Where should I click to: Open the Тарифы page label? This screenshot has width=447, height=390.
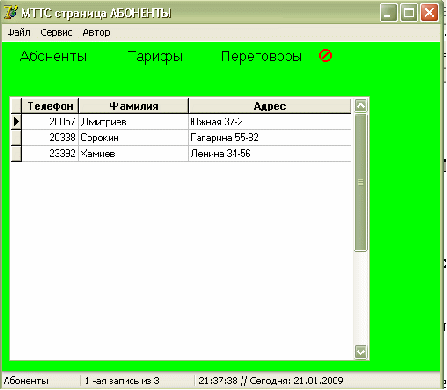click(155, 56)
